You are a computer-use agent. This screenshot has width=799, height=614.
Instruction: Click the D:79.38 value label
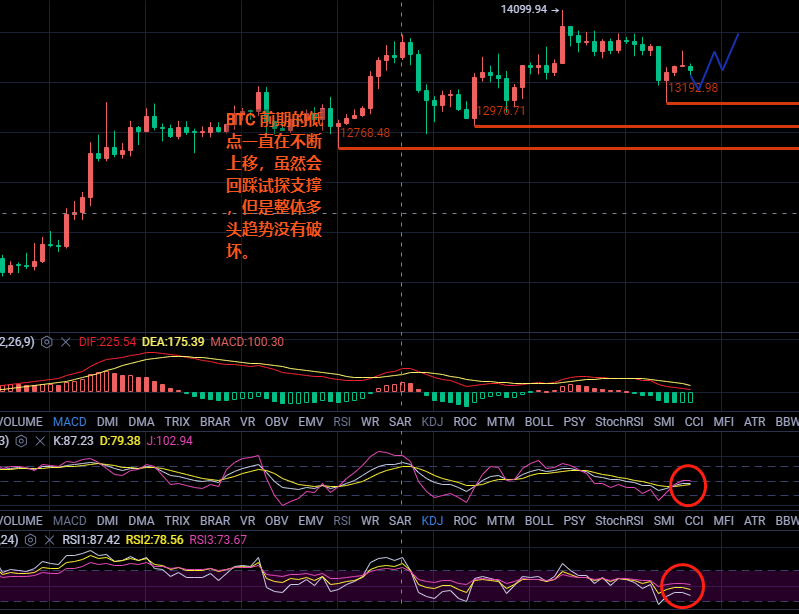tap(120, 441)
